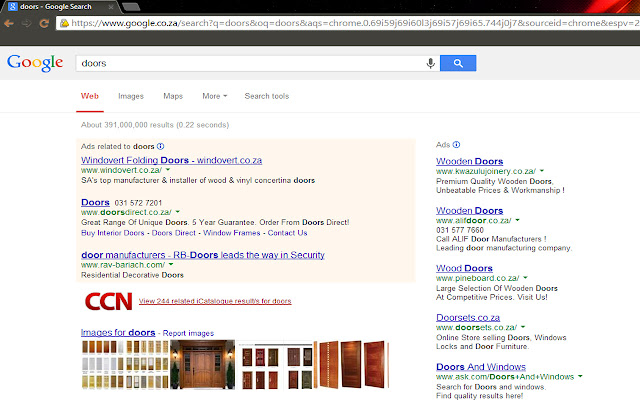The height and width of the screenshot is (400, 640).
Task: Click the www.pineboard.co.za green URL
Action: click(x=478, y=278)
